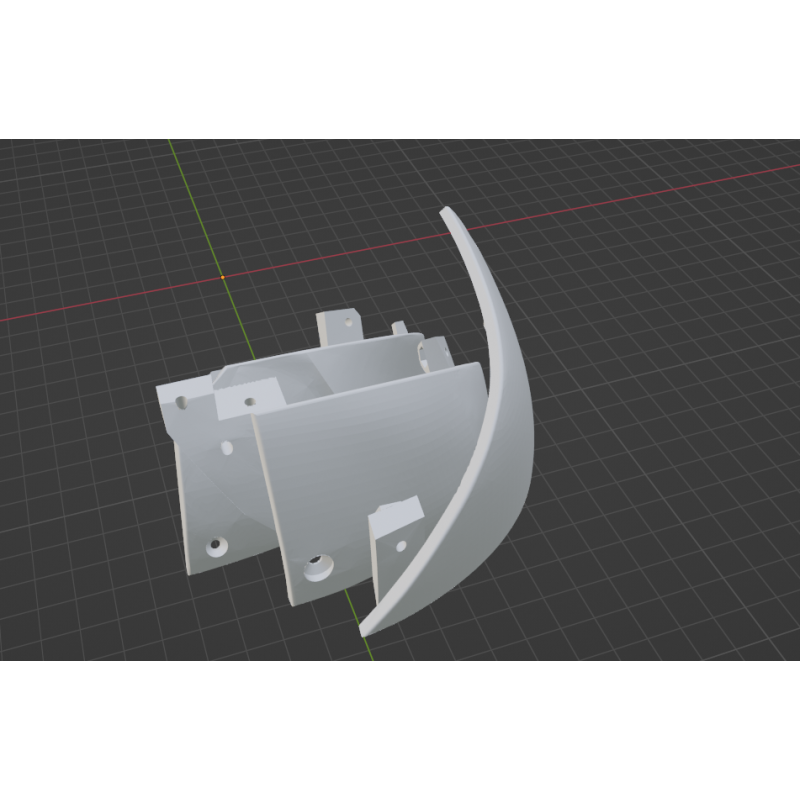The height and width of the screenshot is (800, 800).
Task: Click the hole in the small lower-right bracket
Action: pos(400,546)
